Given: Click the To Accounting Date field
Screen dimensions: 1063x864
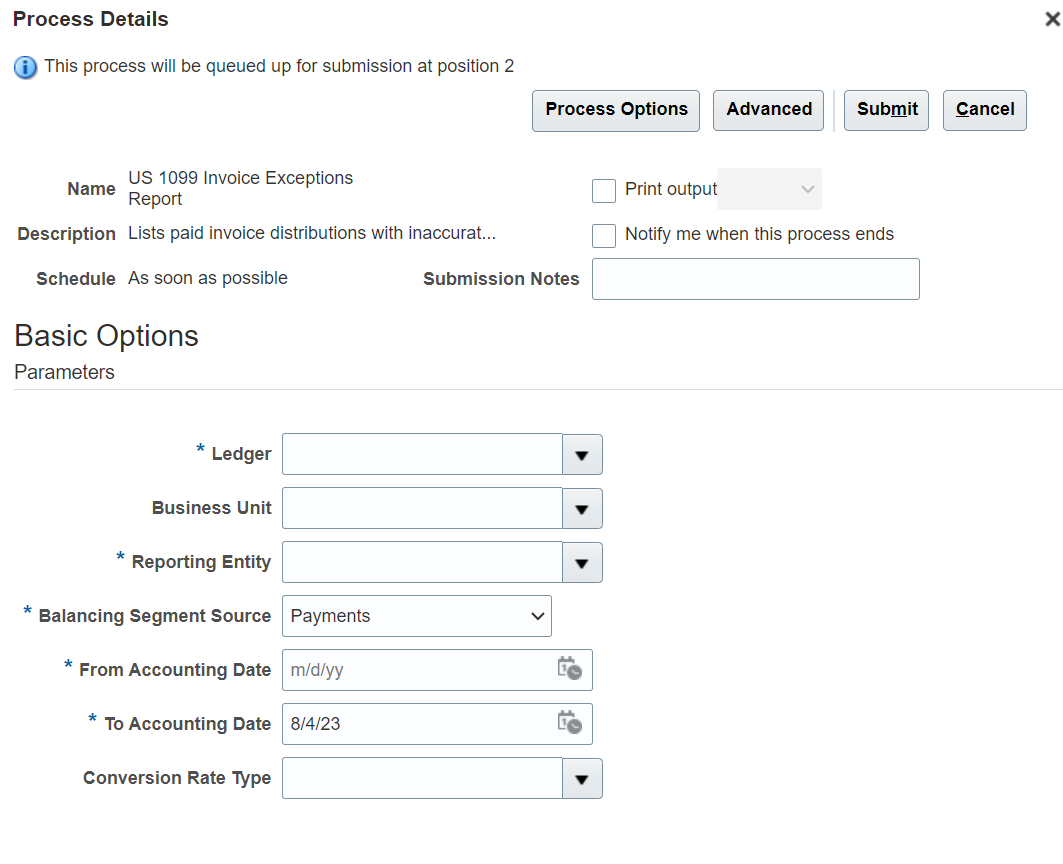Looking at the screenshot, I should (418, 724).
